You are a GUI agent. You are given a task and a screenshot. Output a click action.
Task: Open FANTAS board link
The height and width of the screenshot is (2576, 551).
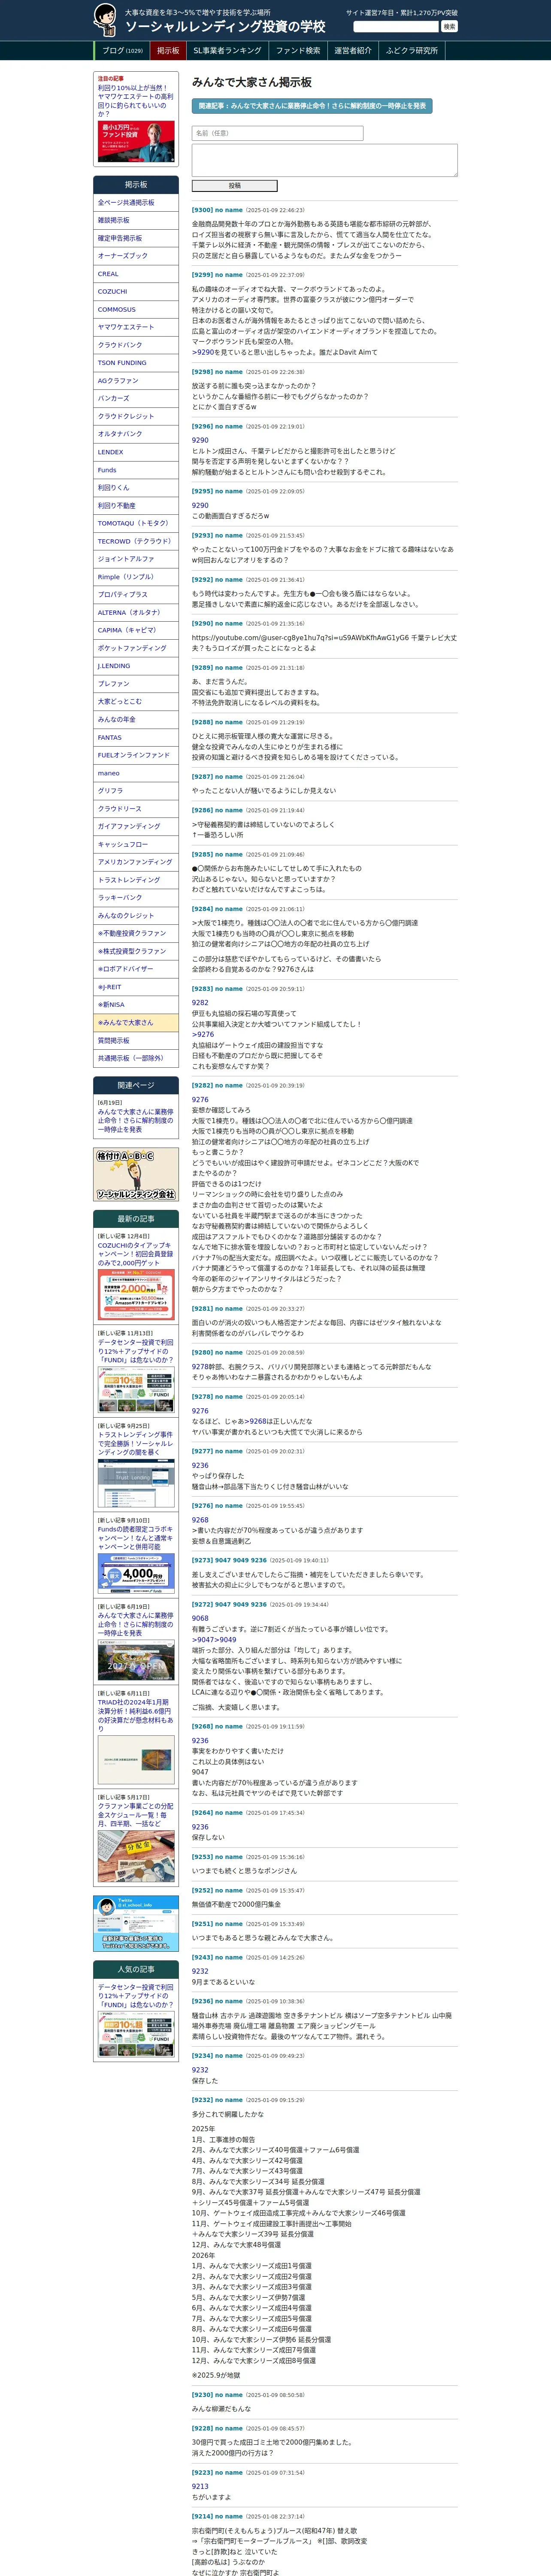tap(136, 737)
